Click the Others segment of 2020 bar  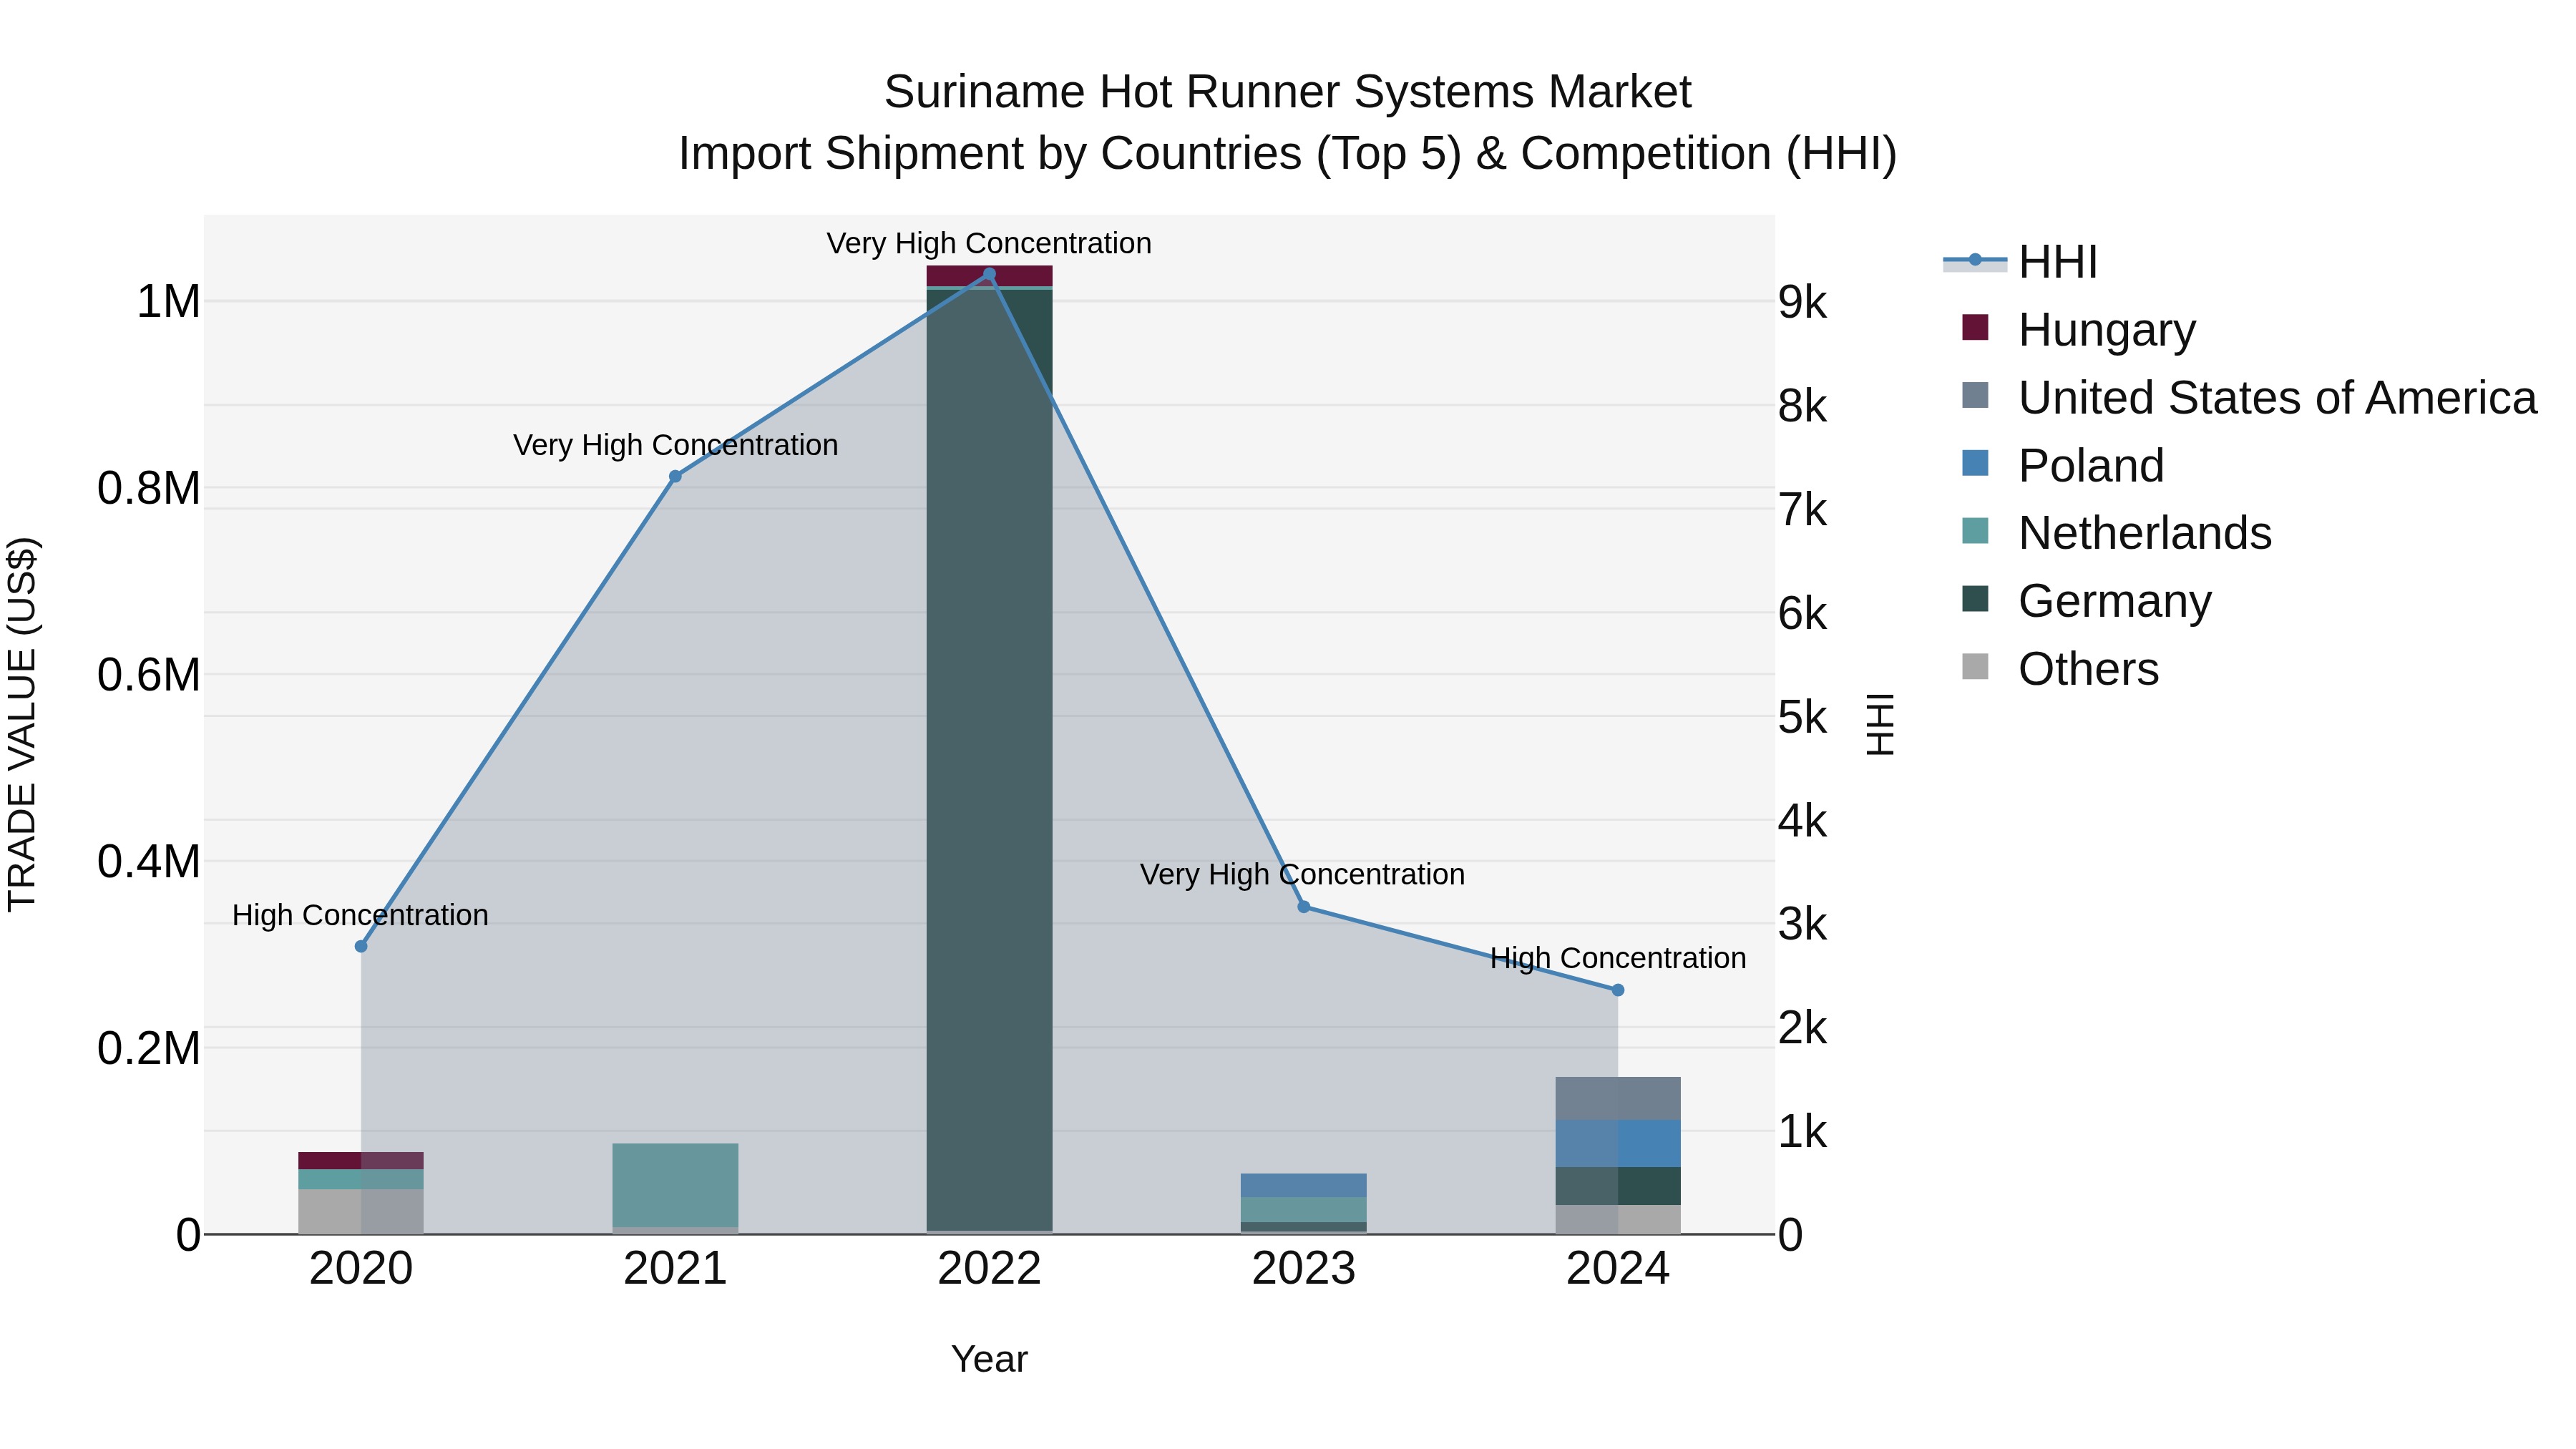361,1212
